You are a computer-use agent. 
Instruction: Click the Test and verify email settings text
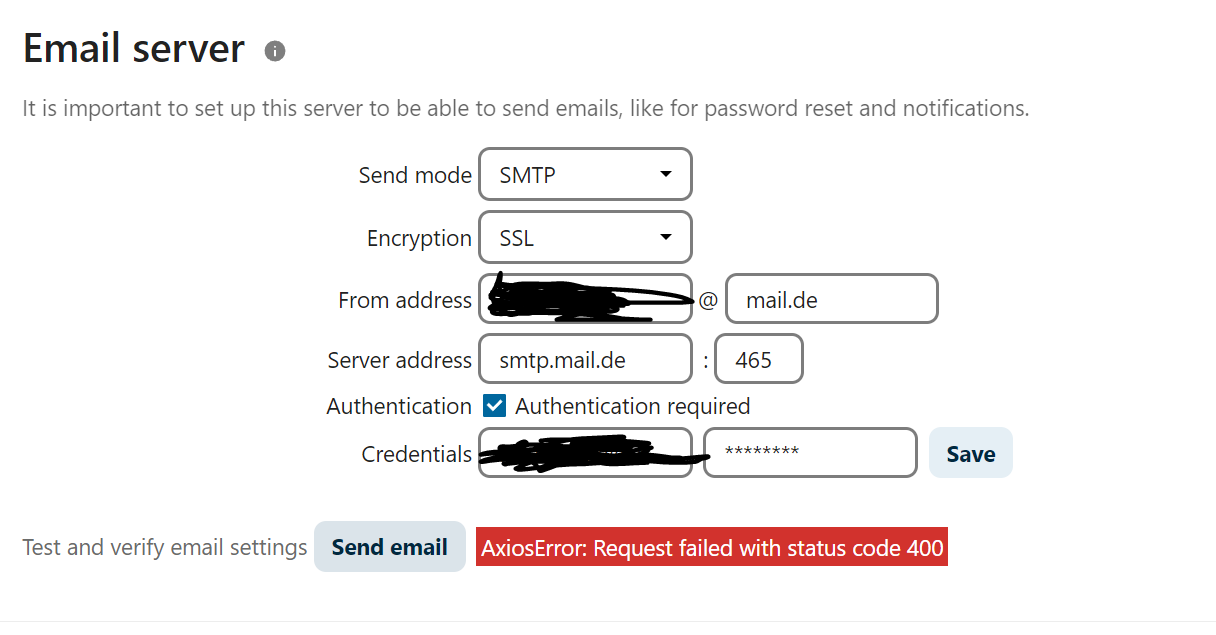(165, 548)
